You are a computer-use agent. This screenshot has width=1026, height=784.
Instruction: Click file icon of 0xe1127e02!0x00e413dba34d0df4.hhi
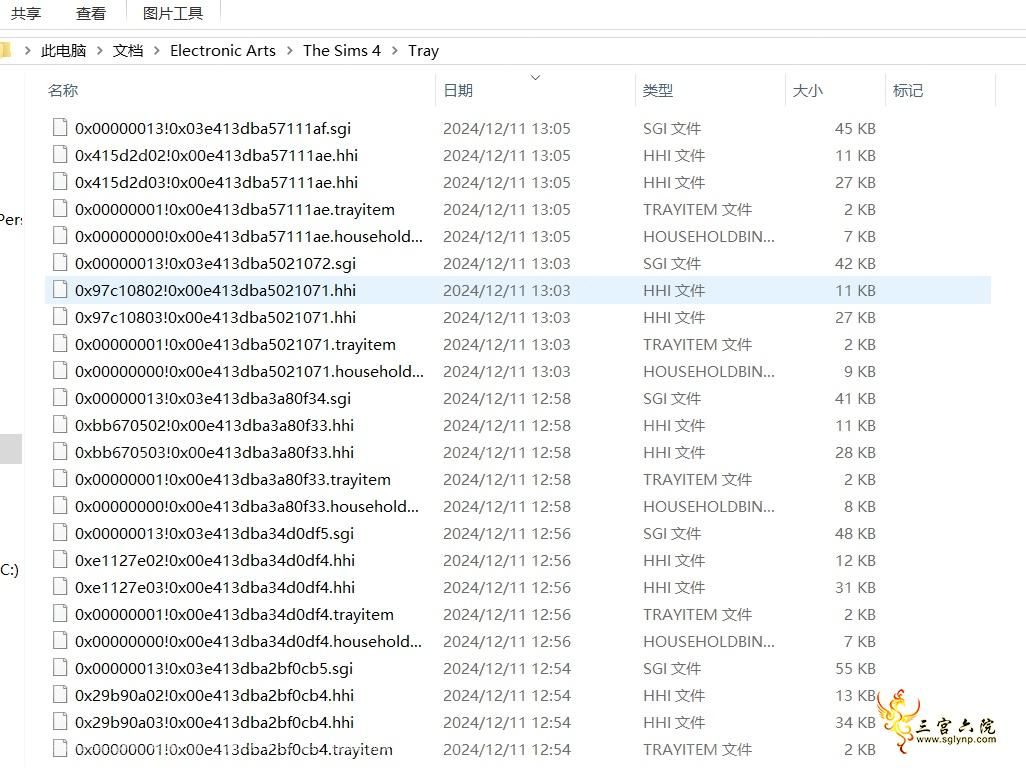(x=60, y=560)
